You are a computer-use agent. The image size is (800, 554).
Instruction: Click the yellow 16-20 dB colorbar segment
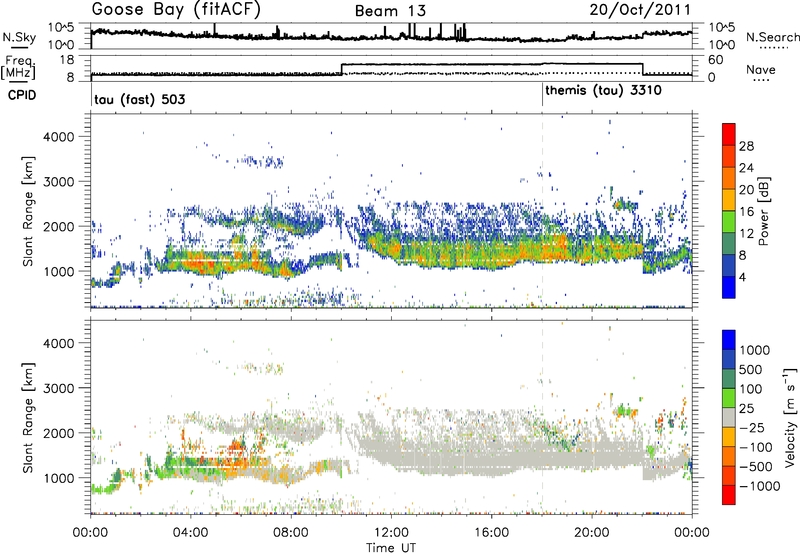729,199
